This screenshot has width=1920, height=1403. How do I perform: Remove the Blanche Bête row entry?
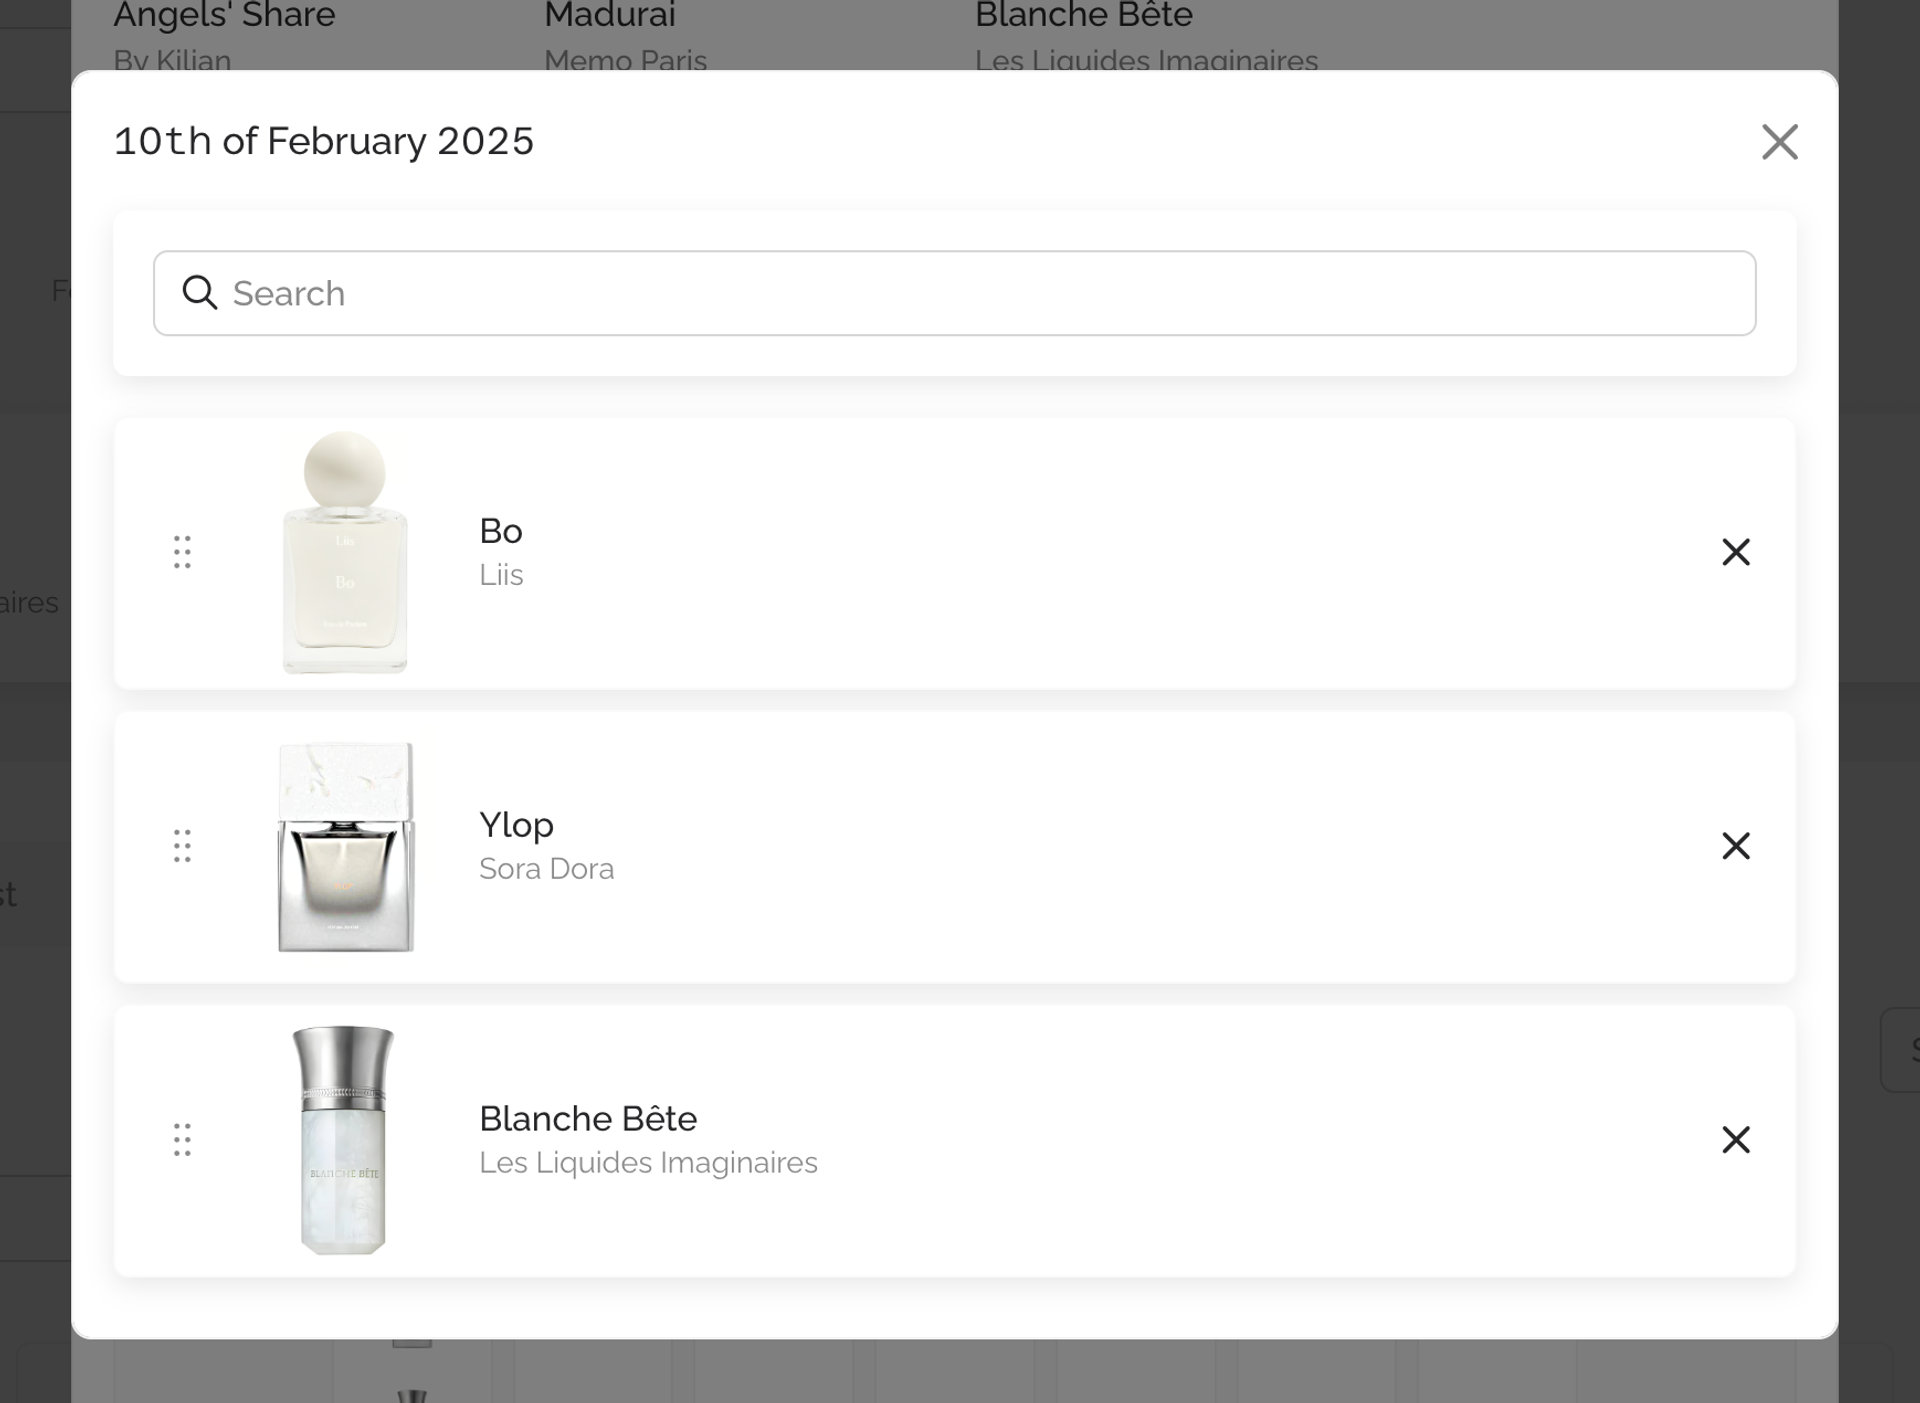point(1735,1140)
